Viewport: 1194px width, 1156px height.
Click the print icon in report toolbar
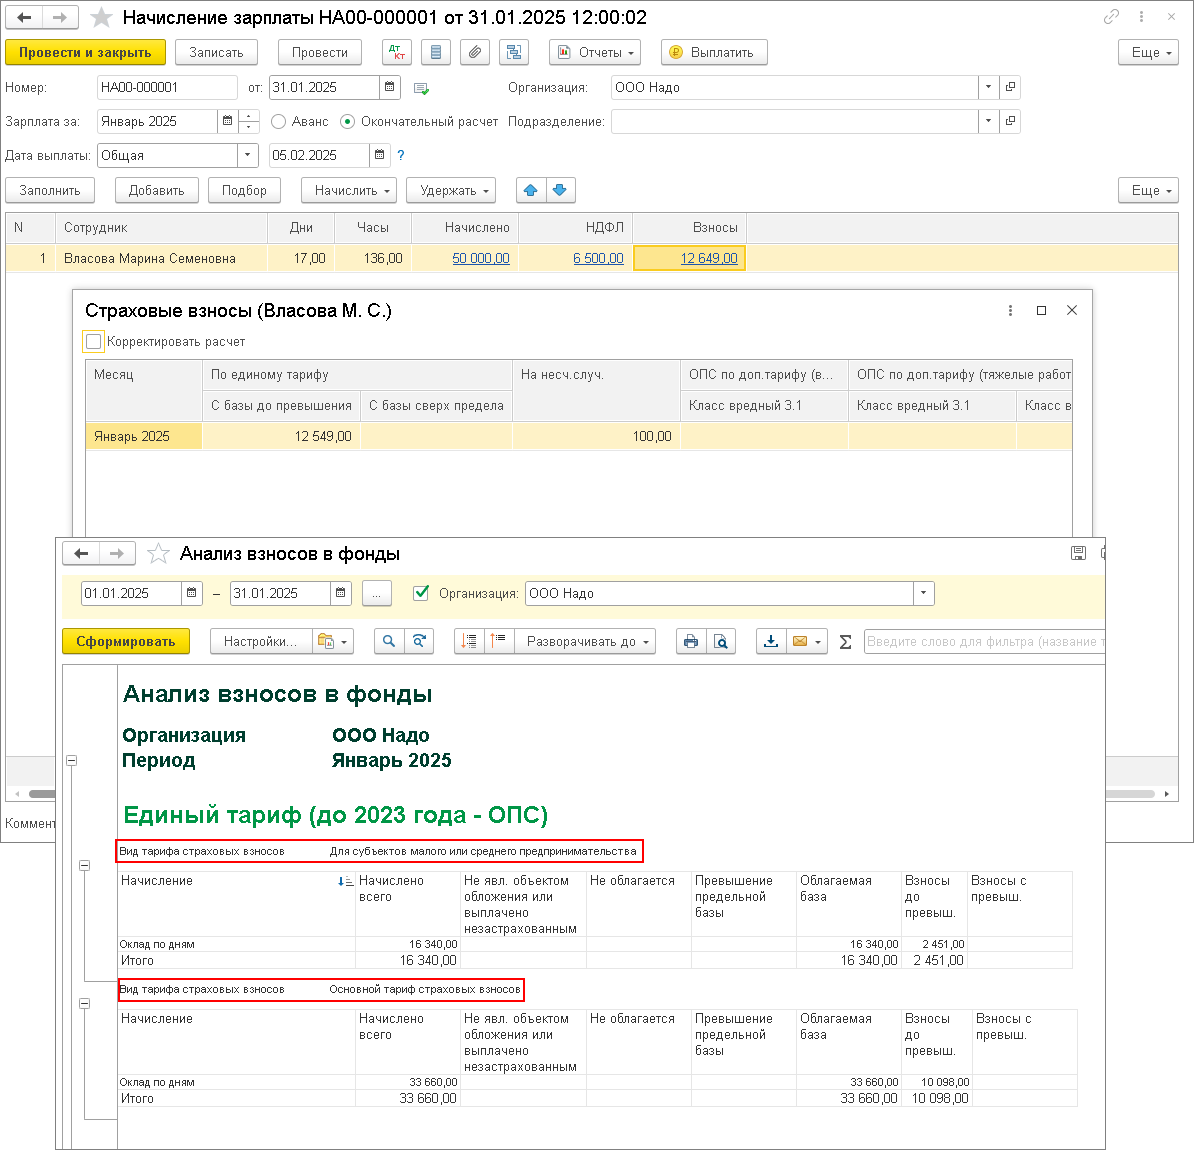(x=691, y=642)
